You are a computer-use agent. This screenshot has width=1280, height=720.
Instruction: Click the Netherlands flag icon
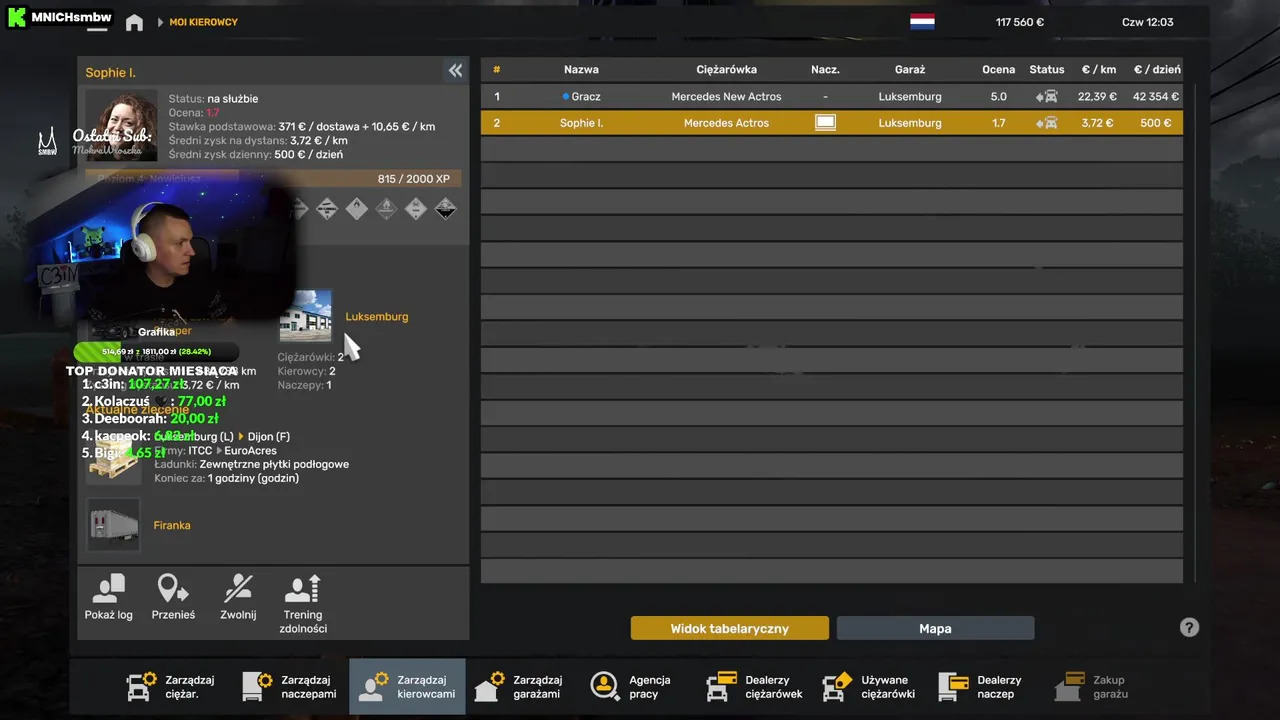coord(922,22)
